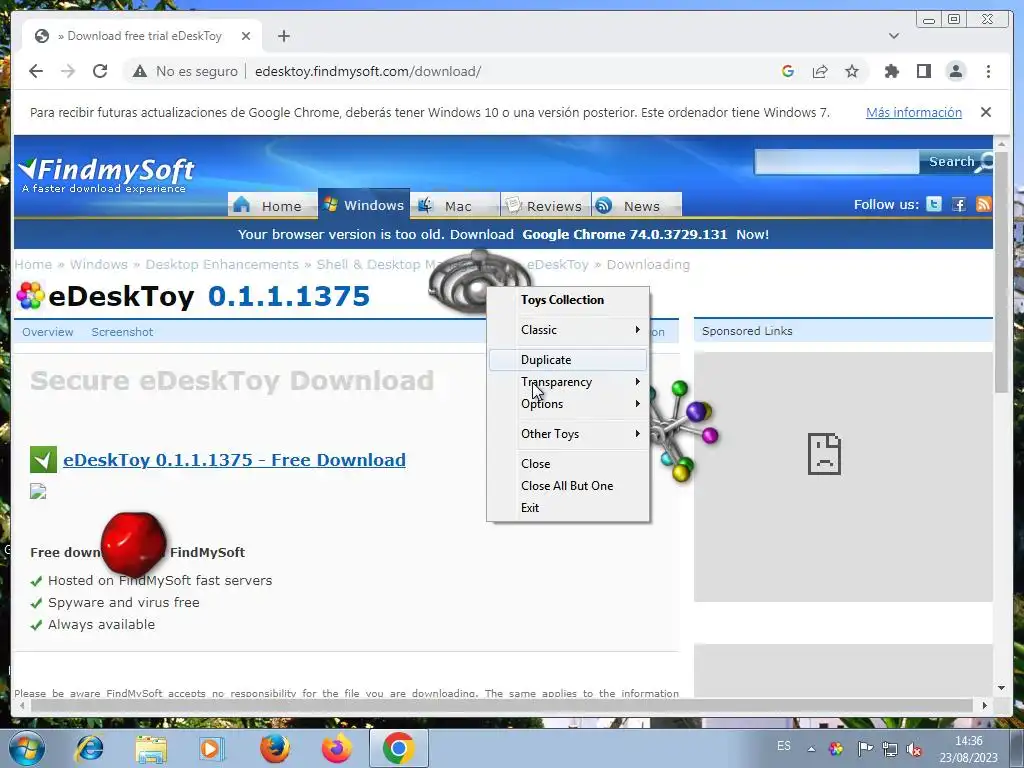Open the Extensions puzzle icon

(891, 71)
